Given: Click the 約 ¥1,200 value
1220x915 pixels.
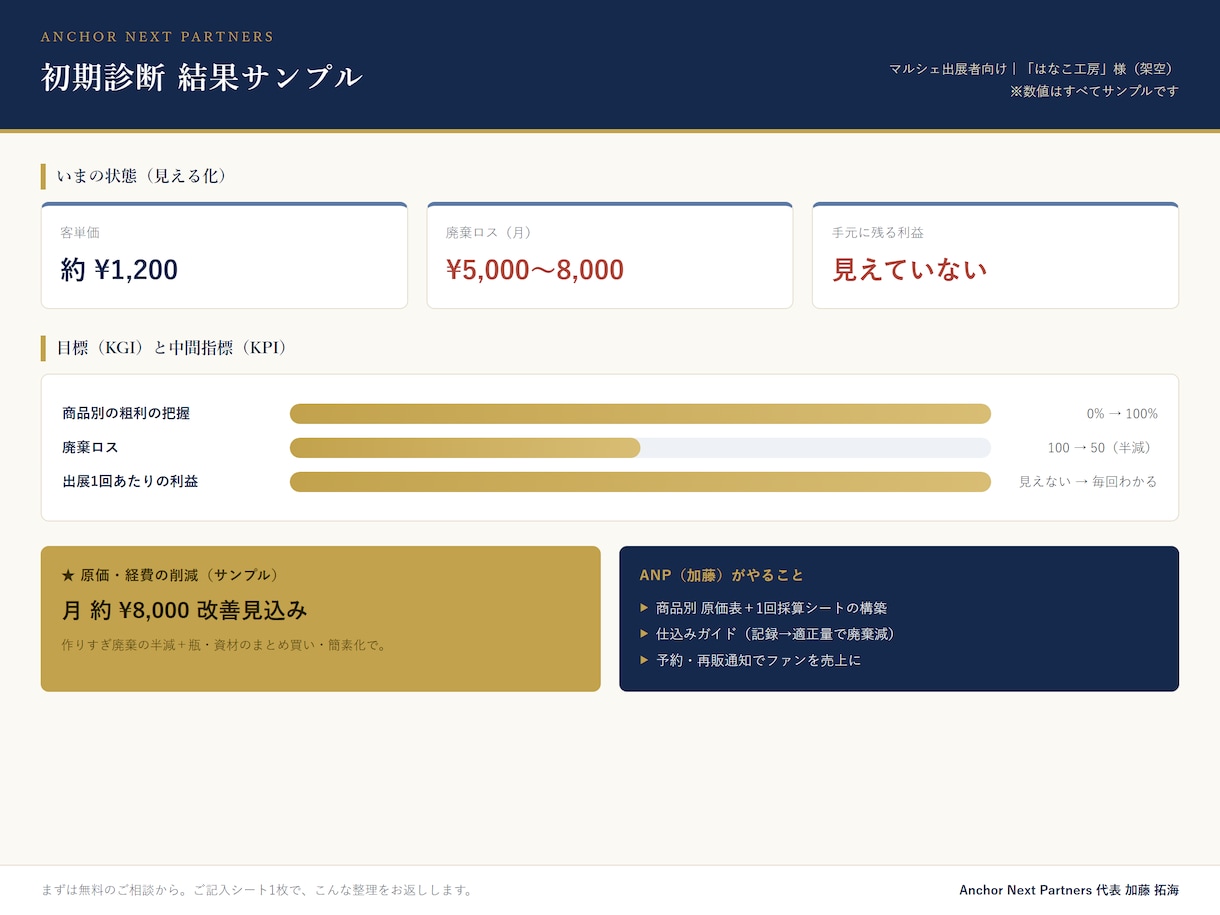Looking at the screenshot, I should tap(119, 270).
